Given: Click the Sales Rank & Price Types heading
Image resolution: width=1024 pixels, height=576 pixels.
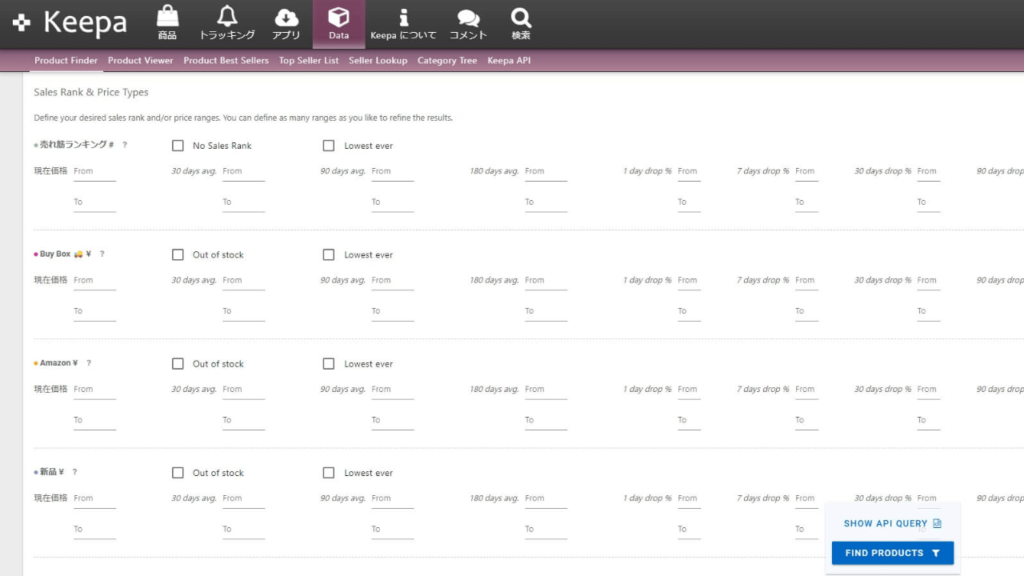Looking at the screenshot, I should click(x=91, y=92).
